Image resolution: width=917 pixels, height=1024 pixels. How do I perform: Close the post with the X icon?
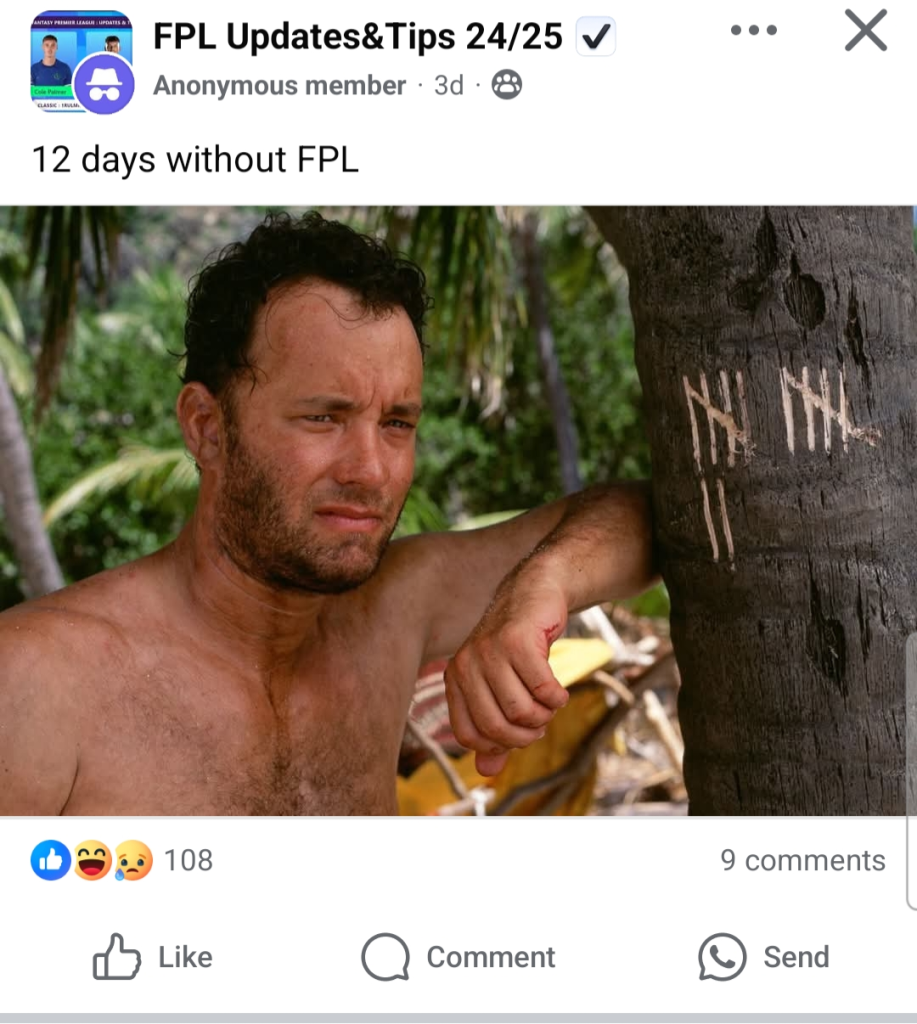click(x=865, y=30)
